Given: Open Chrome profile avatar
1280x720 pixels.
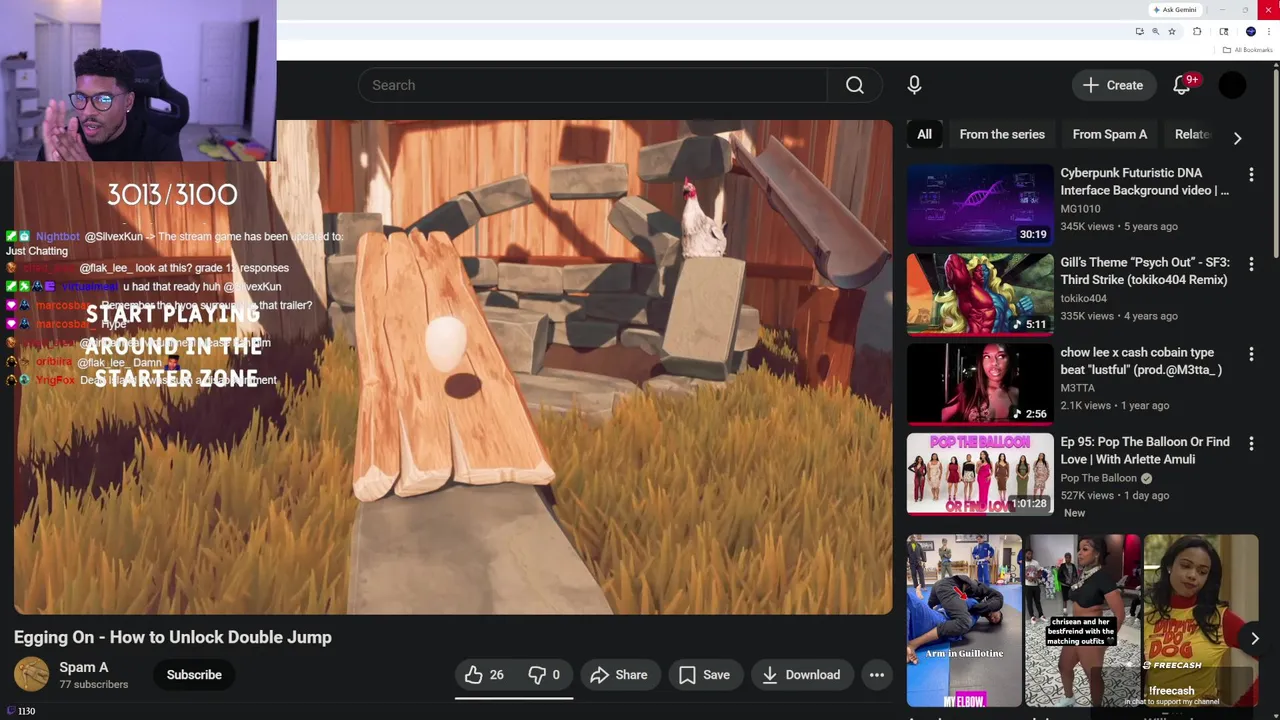Looking at the screenshot, I should 1250,32.
